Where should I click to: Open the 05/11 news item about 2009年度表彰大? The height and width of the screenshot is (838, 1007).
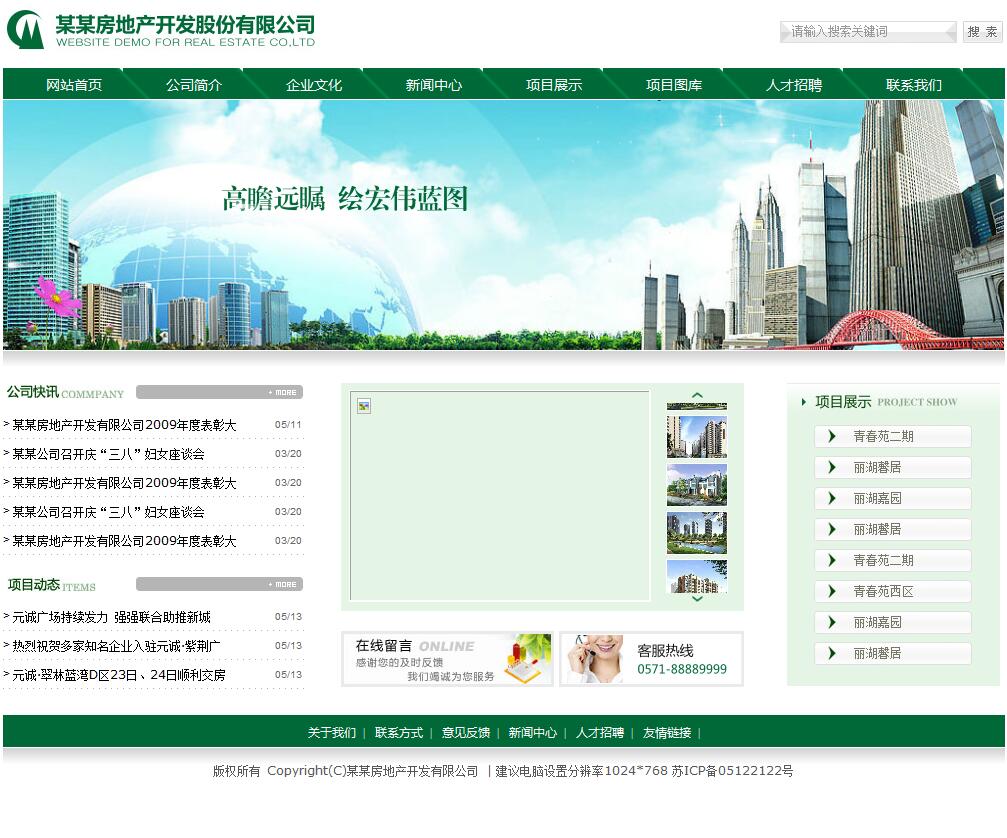click(125, 425)
